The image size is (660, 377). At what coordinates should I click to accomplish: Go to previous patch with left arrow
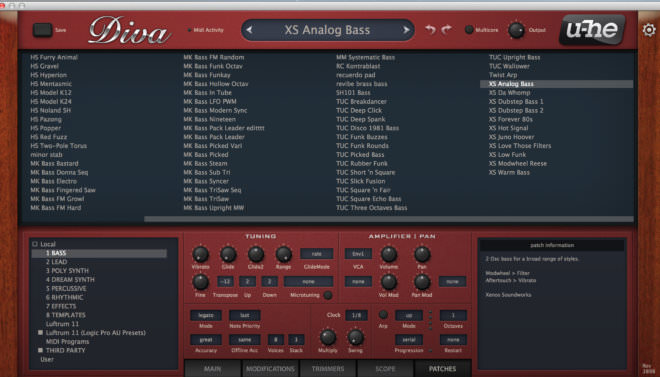click(x=249, y=30)
